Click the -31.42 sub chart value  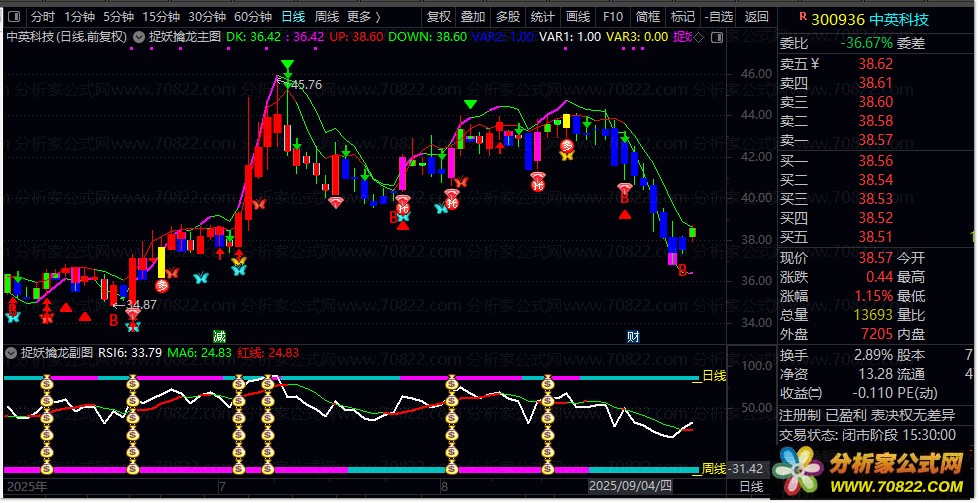(x=748, y=469)
